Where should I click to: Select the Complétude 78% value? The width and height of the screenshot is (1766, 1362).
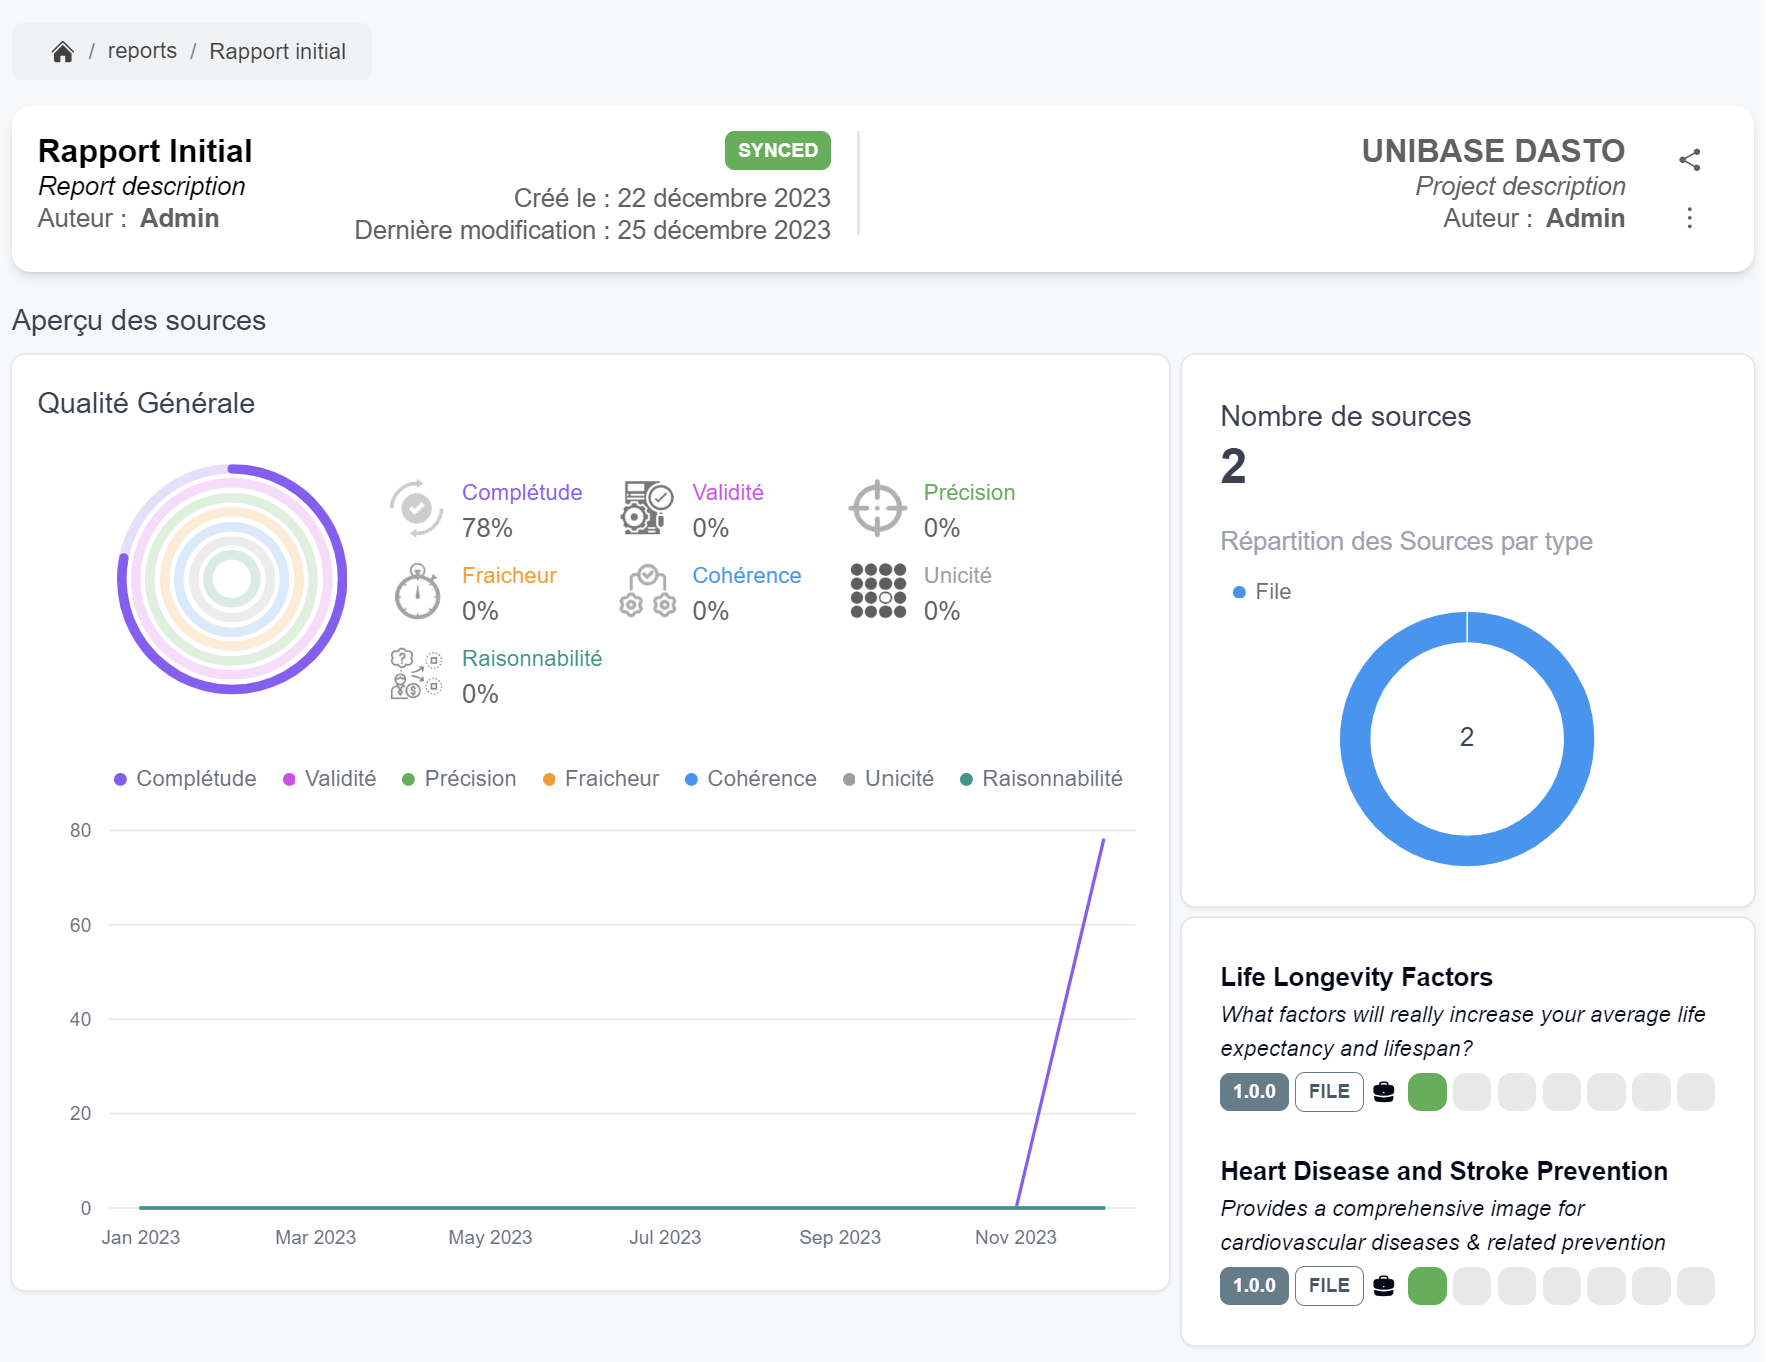(x=487, y=528)
